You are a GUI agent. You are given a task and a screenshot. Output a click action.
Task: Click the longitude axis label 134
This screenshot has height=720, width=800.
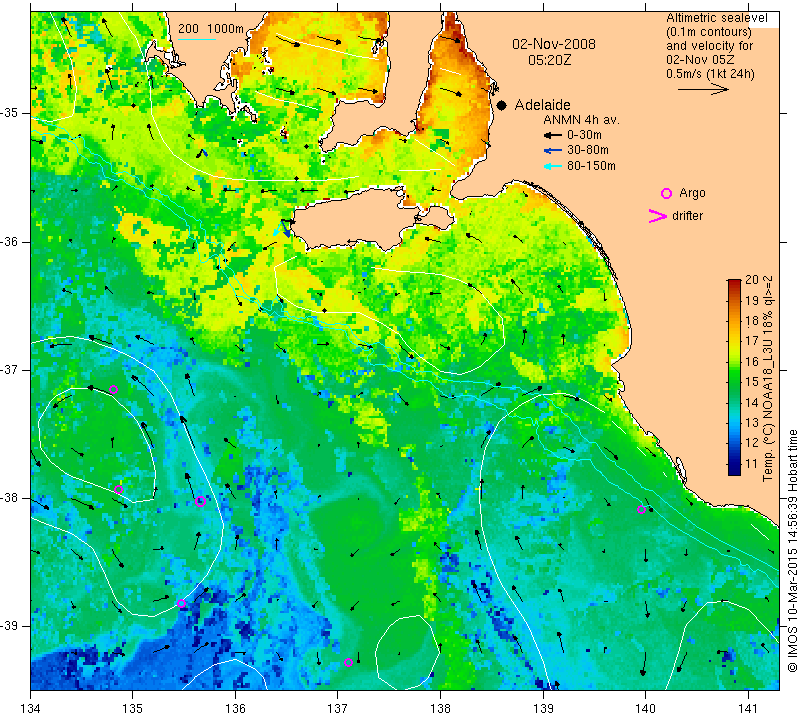(31, 708)
